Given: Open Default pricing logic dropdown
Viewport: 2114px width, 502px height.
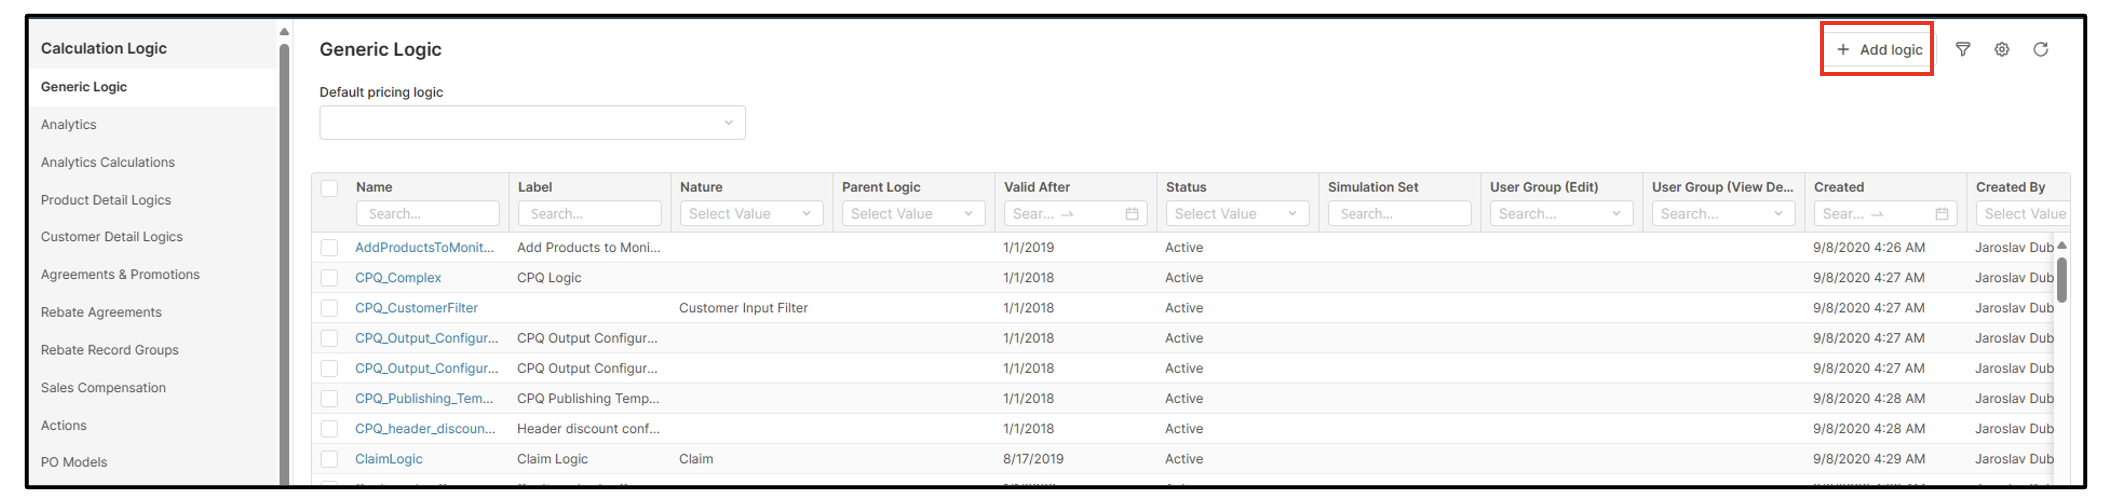Looking at the screenshot, I should 532,123.
